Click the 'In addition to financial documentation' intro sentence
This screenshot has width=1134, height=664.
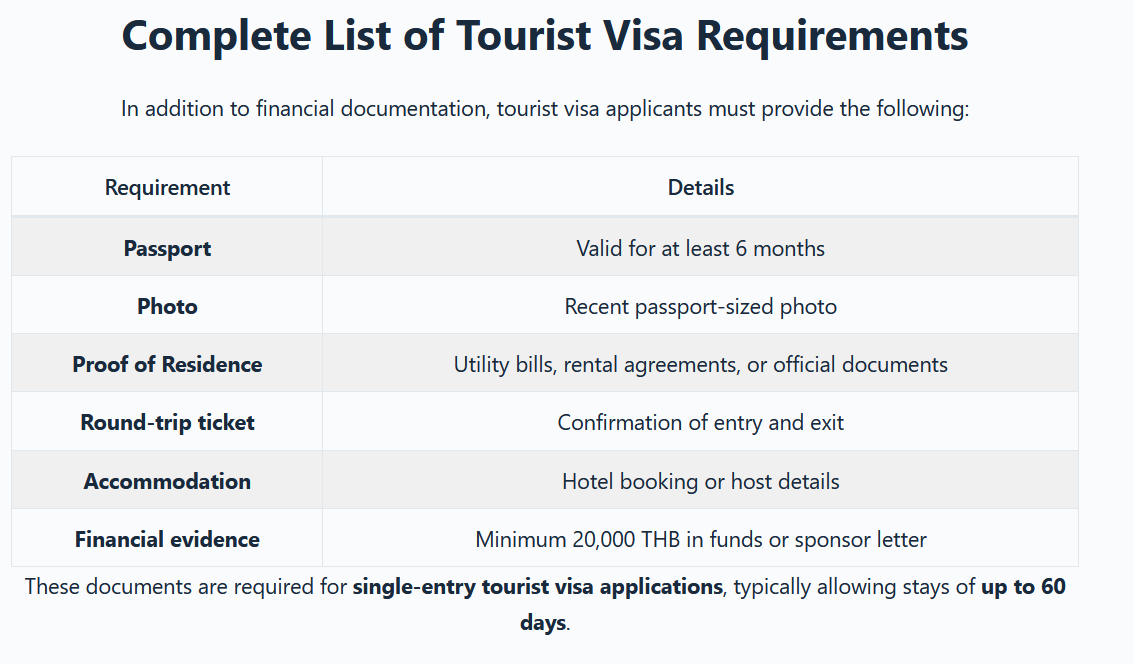(x=545, y=108)
